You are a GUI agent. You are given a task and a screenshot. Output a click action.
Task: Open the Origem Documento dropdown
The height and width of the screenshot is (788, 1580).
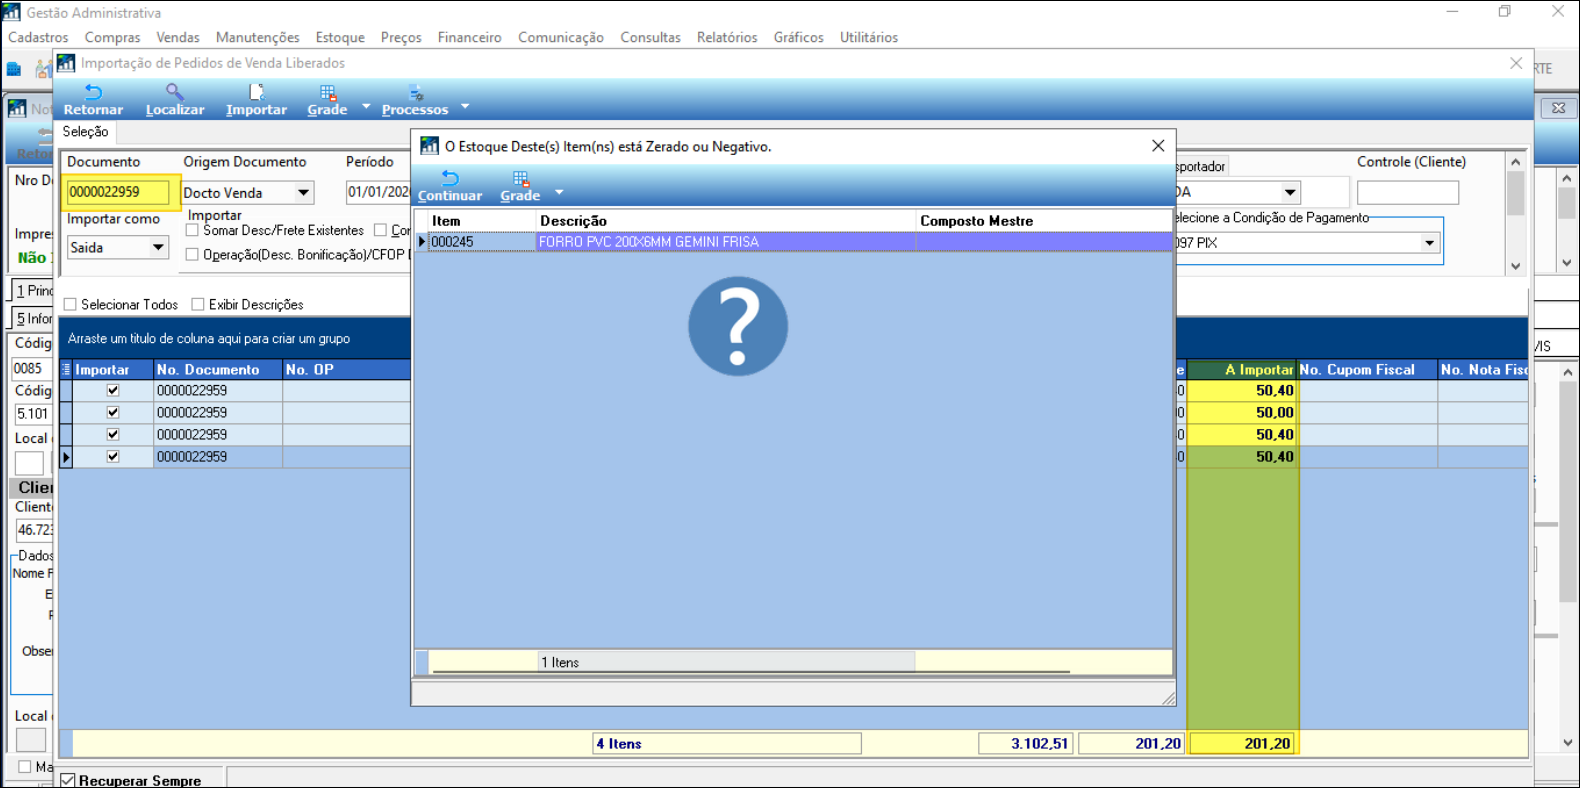coord(303,192)
